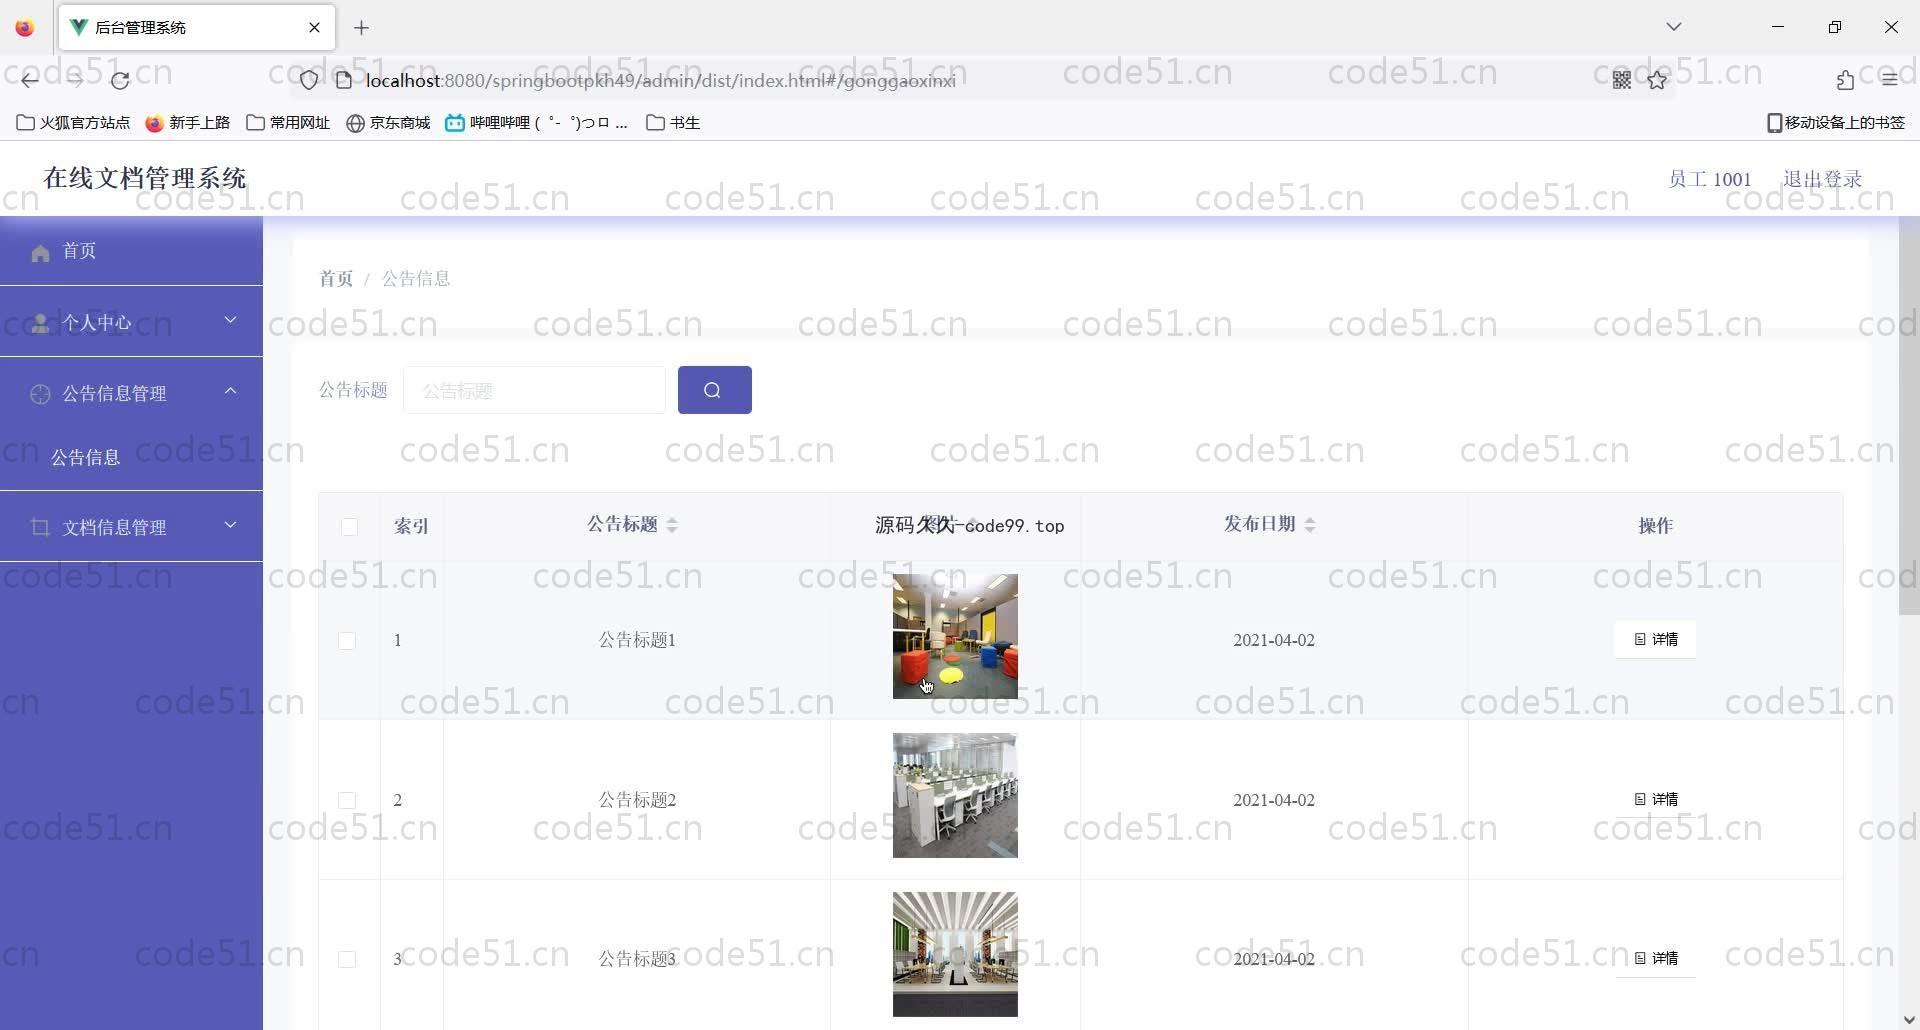The height and width of the screenshot is (1030, 1920).
Task: Click 退出登录 link
Action: [x=1822, y=179]
